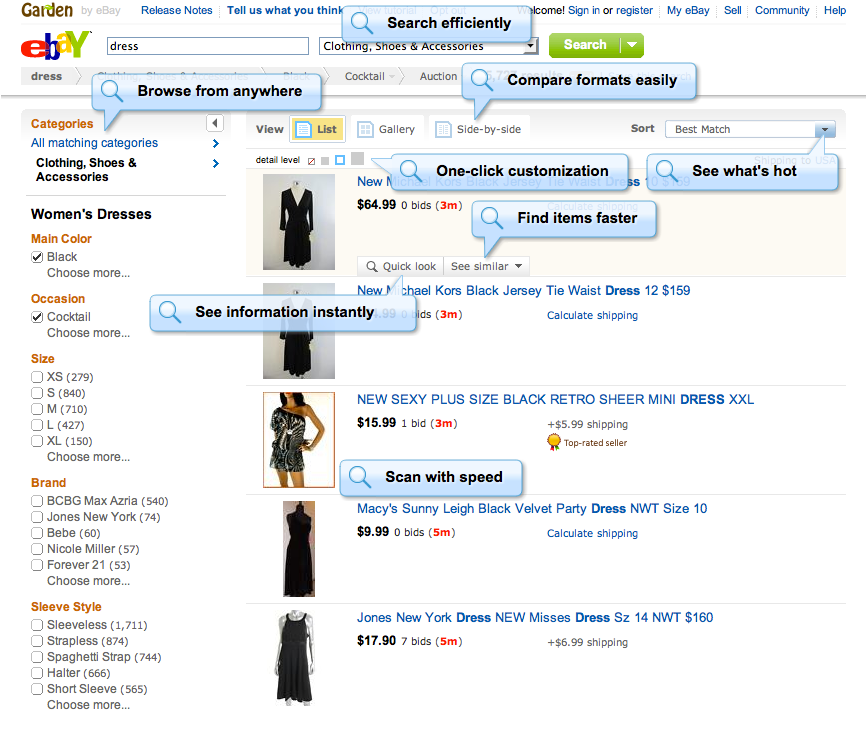Select the Side-by-side view icon

[x=443, y=129]
